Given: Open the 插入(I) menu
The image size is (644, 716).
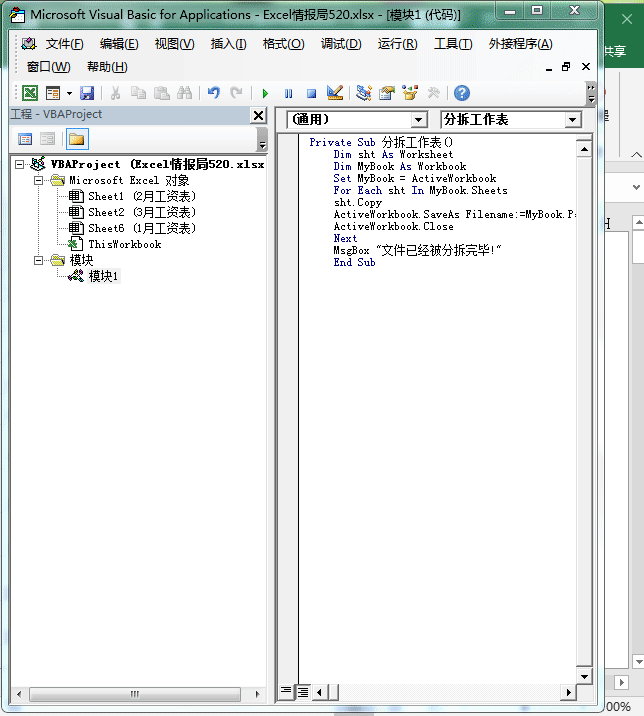Looking at the screenshot, I should 228,44.
